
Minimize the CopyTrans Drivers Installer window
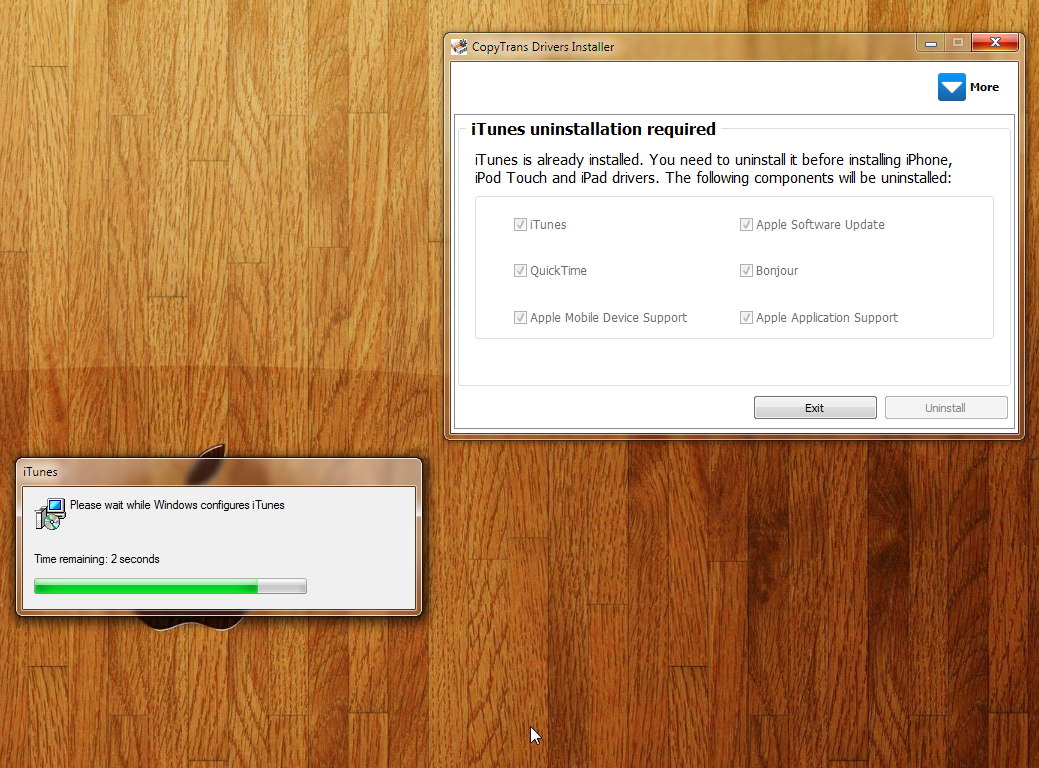(930, 43)
